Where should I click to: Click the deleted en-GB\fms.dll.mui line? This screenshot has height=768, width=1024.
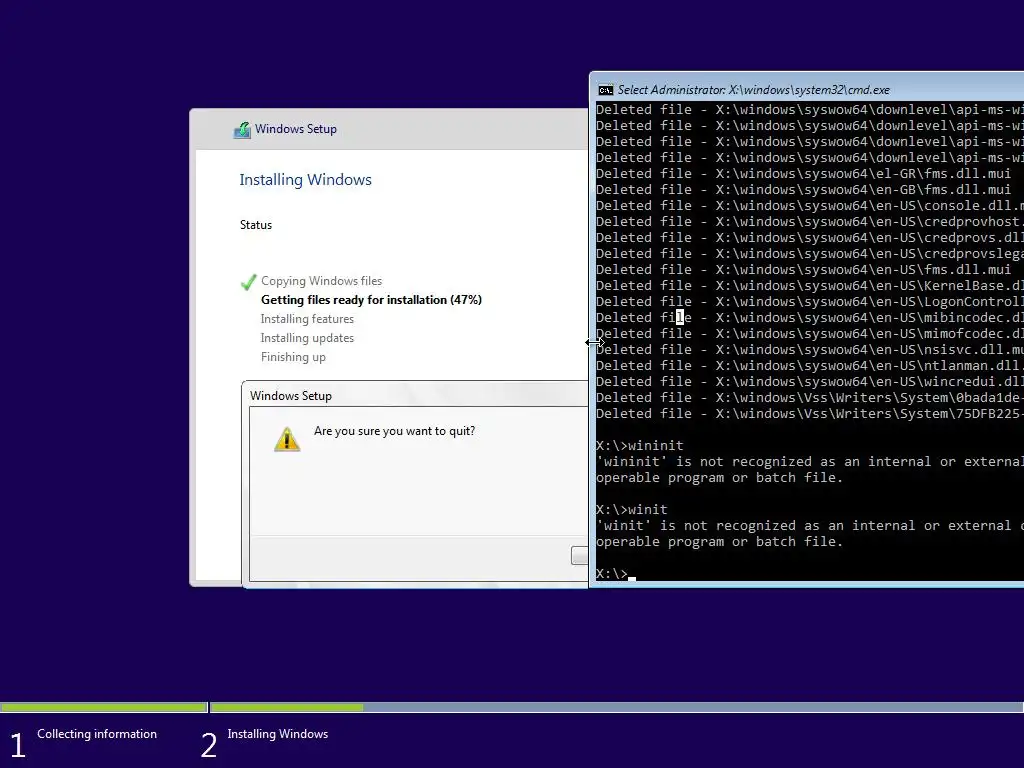803,189
